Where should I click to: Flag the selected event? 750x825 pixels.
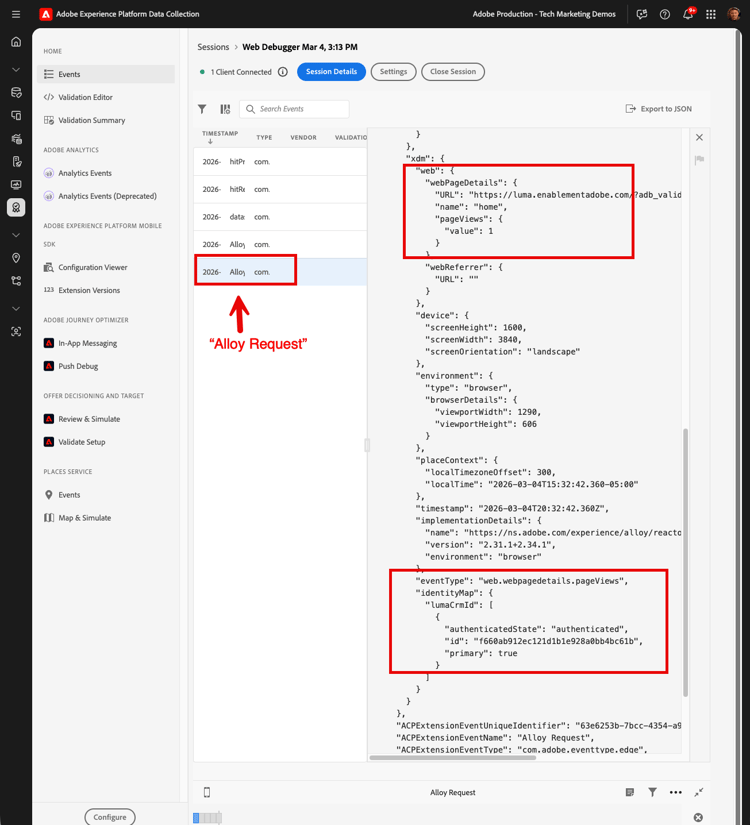point(699,160)
